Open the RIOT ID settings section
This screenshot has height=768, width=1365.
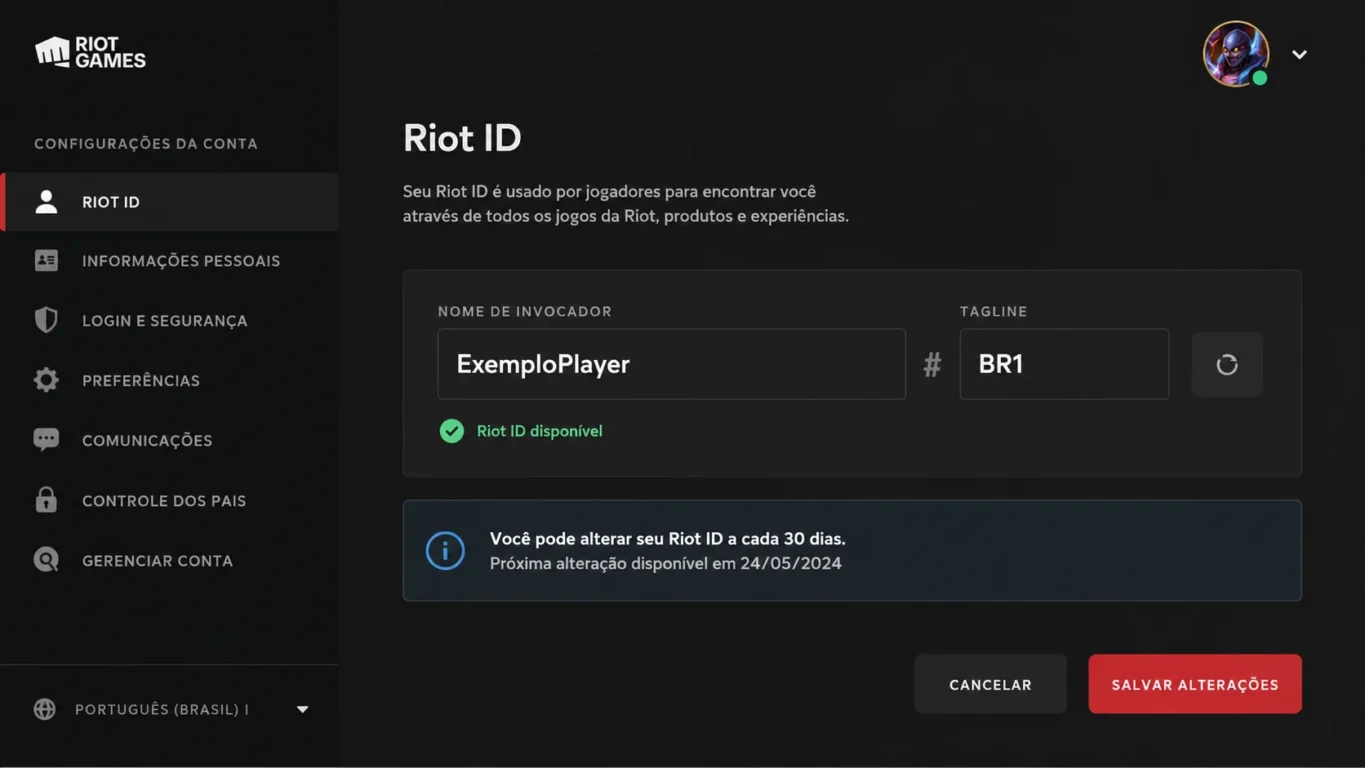tap(169, 202)
